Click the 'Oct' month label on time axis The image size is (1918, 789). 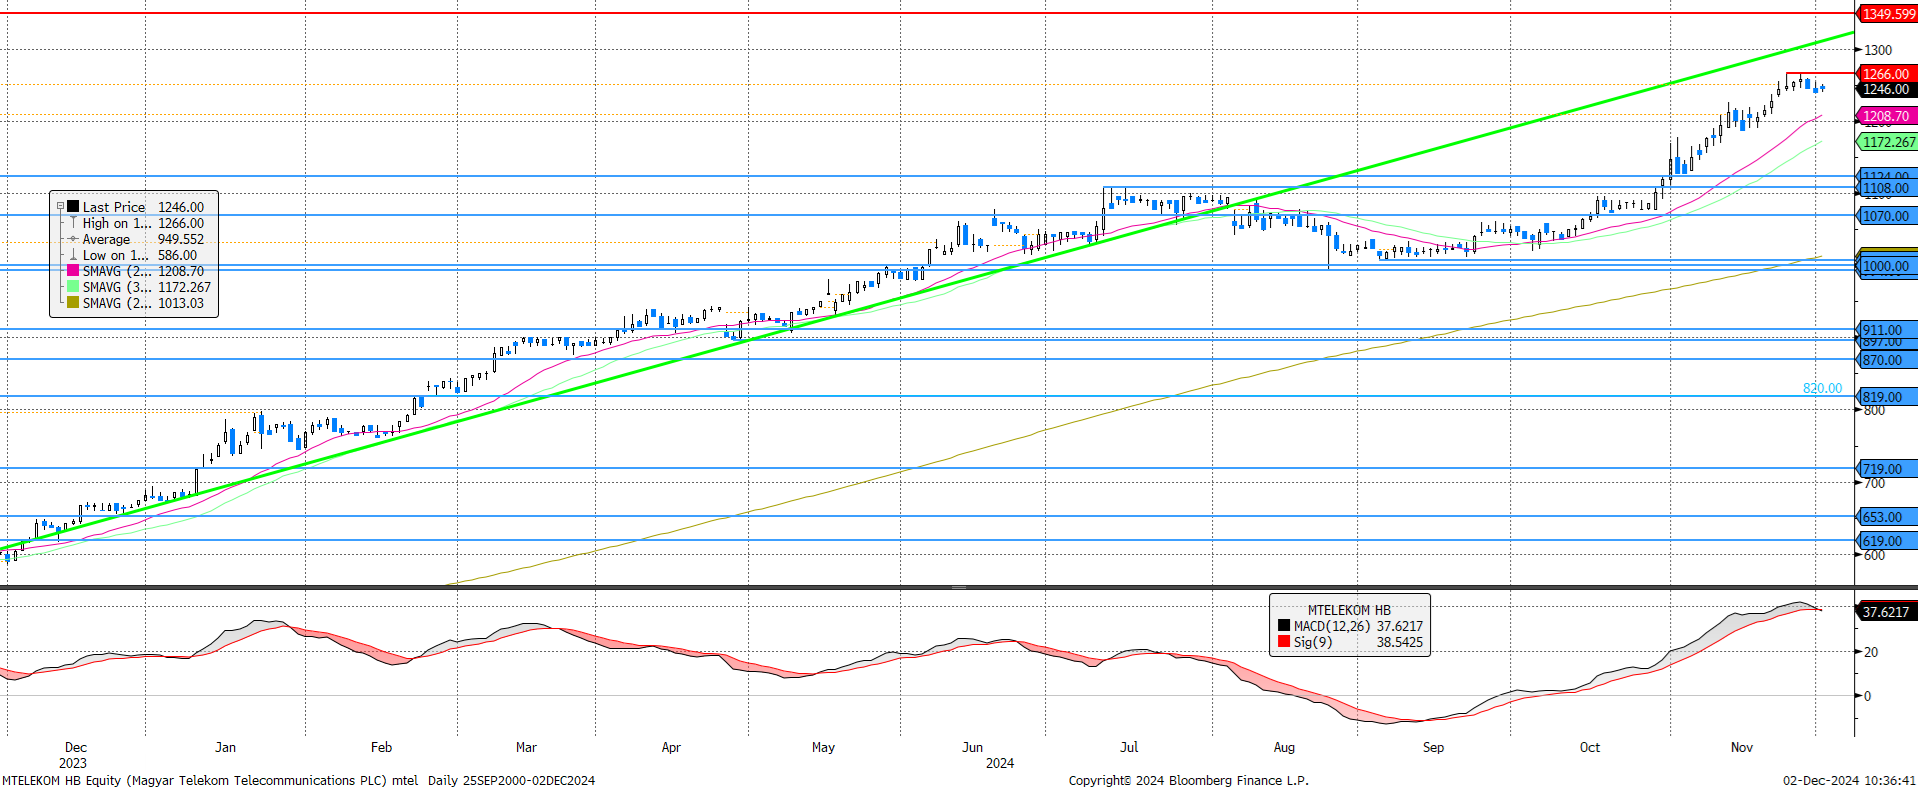[1590, 747]
